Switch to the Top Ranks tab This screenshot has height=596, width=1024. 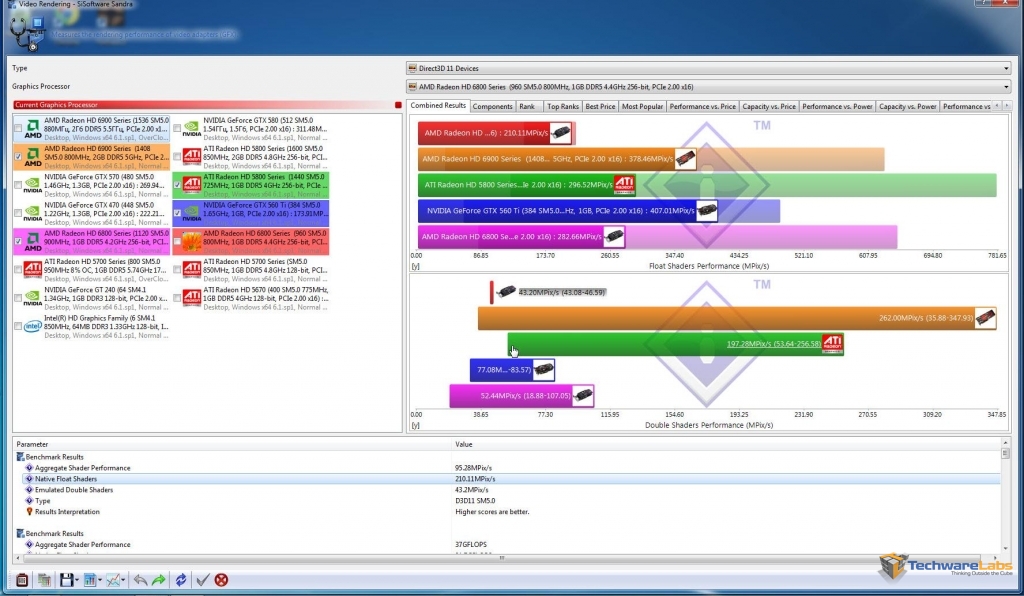(x=562, y=106)
